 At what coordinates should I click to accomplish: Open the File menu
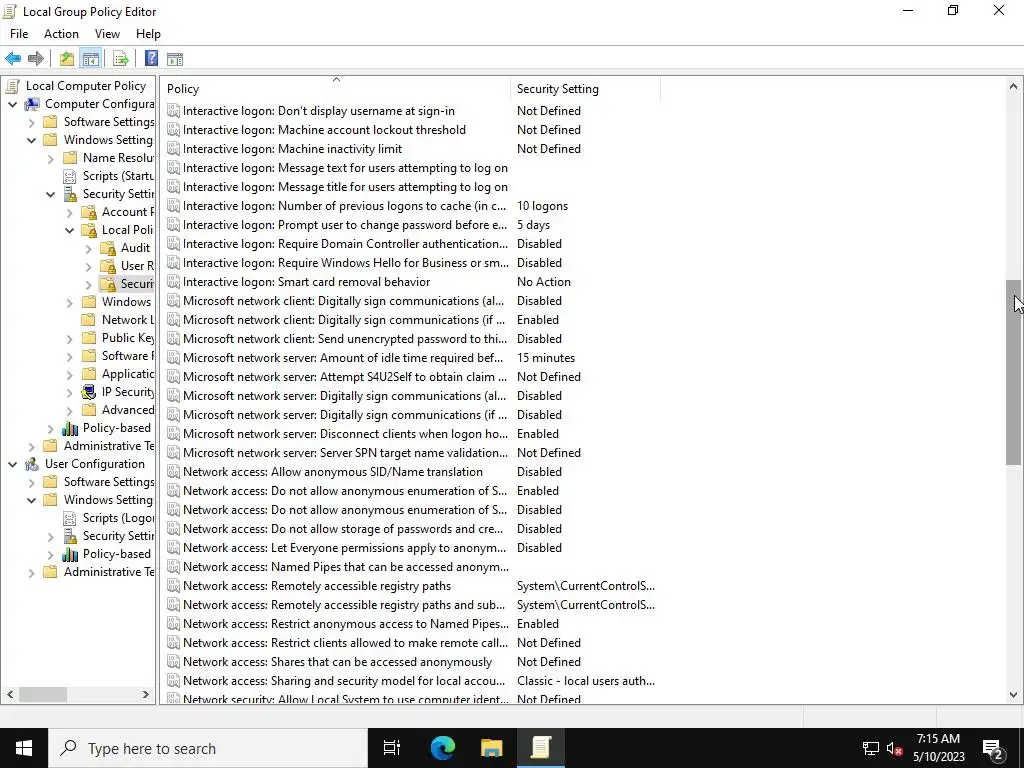click(x=19, y=34)
